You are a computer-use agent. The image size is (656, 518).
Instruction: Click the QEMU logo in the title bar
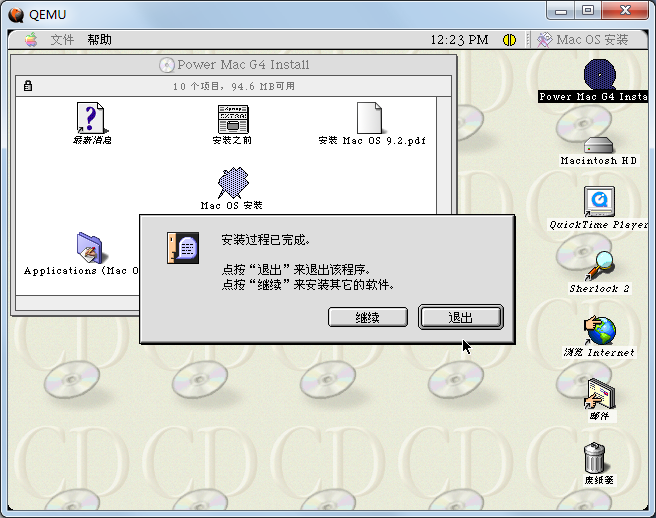tap(16, 15)
